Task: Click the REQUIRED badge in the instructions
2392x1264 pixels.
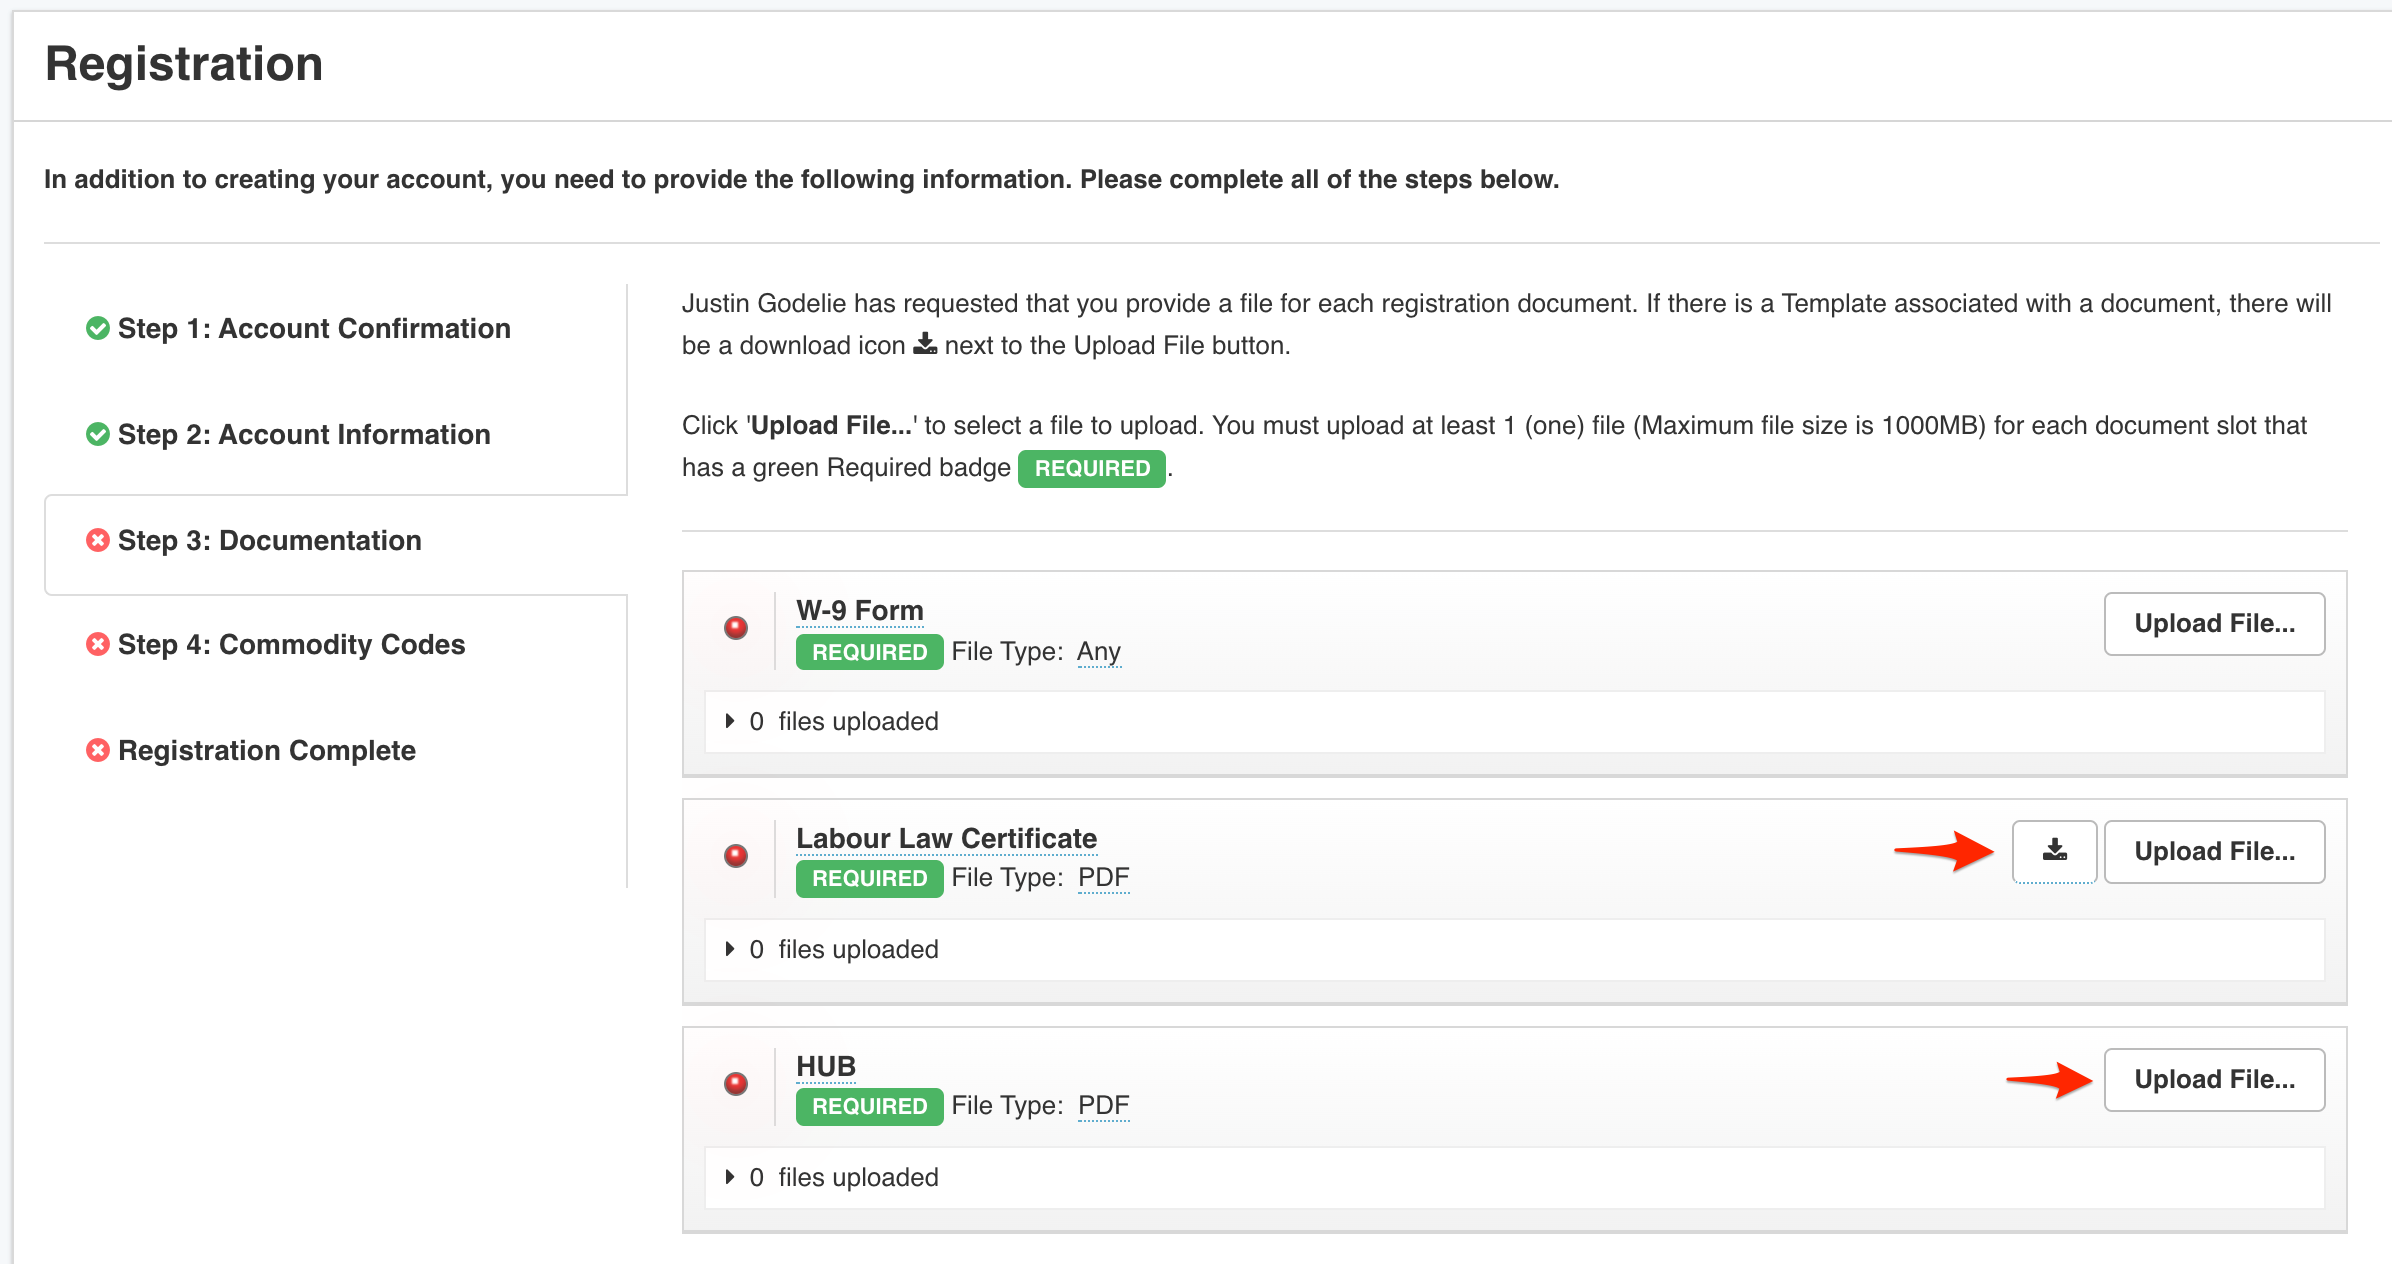Action: click(1091, 468)
